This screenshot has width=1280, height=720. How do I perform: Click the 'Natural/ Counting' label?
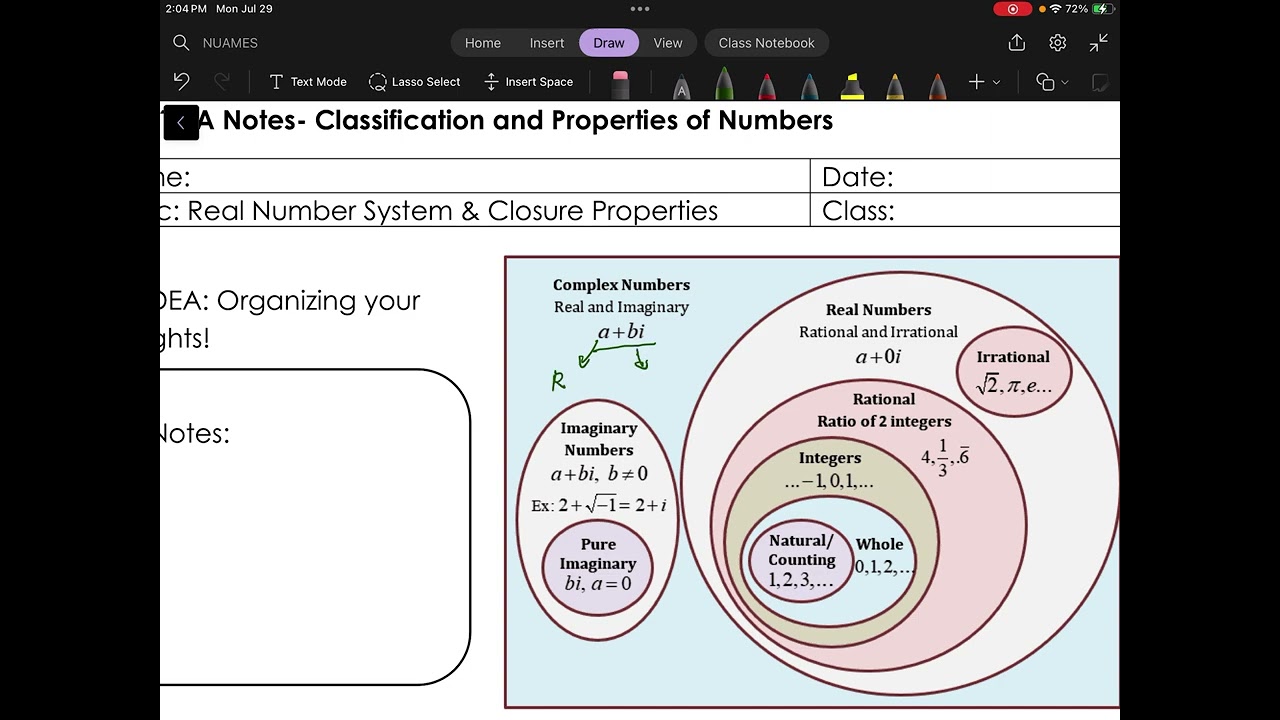[801, 550]
